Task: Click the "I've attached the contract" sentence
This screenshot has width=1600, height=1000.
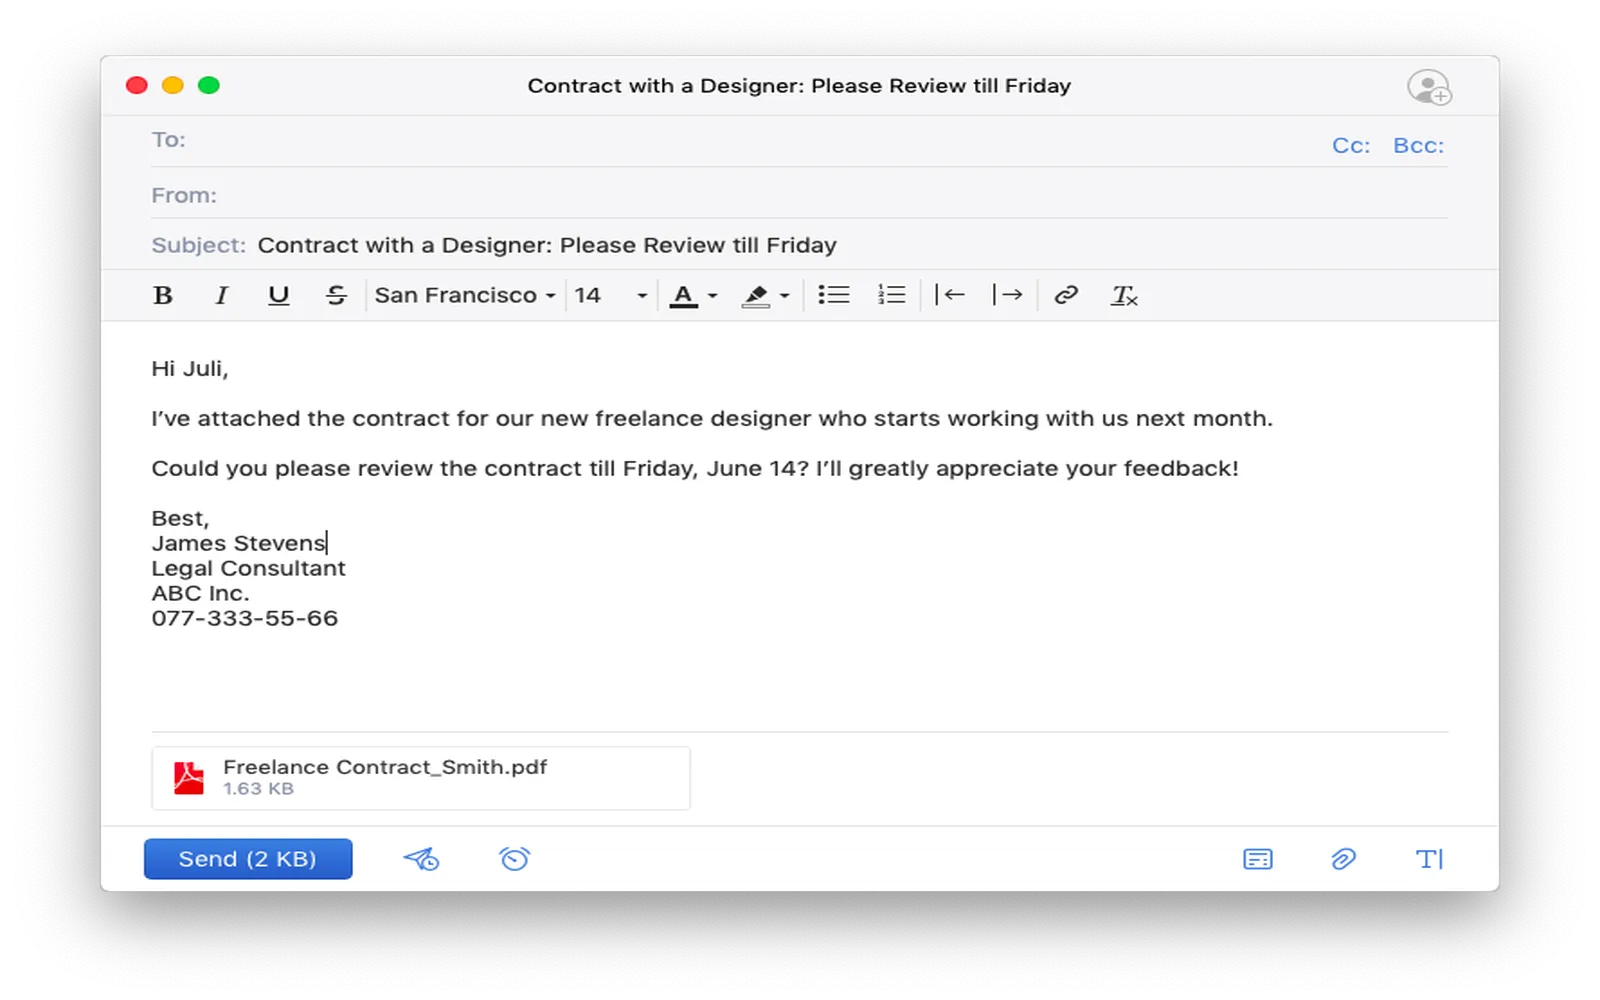Action: pos(712,419)
